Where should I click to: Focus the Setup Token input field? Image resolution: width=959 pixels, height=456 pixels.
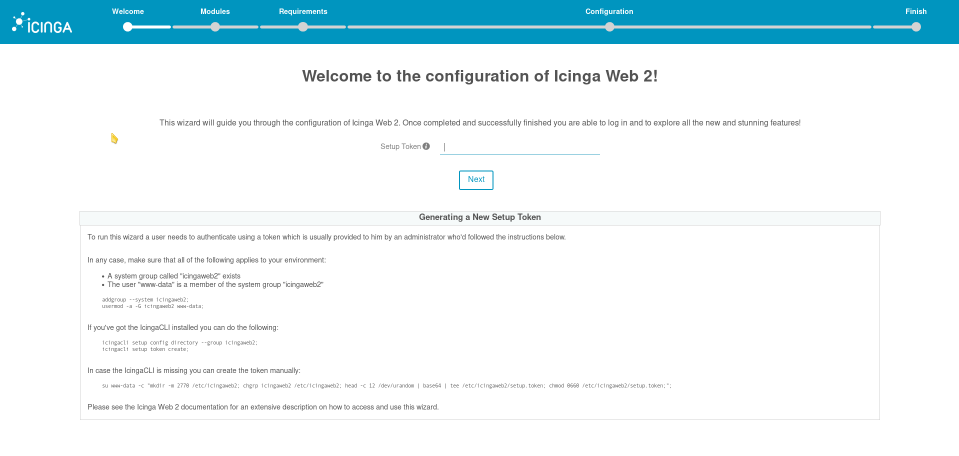[x=520, y=147]
